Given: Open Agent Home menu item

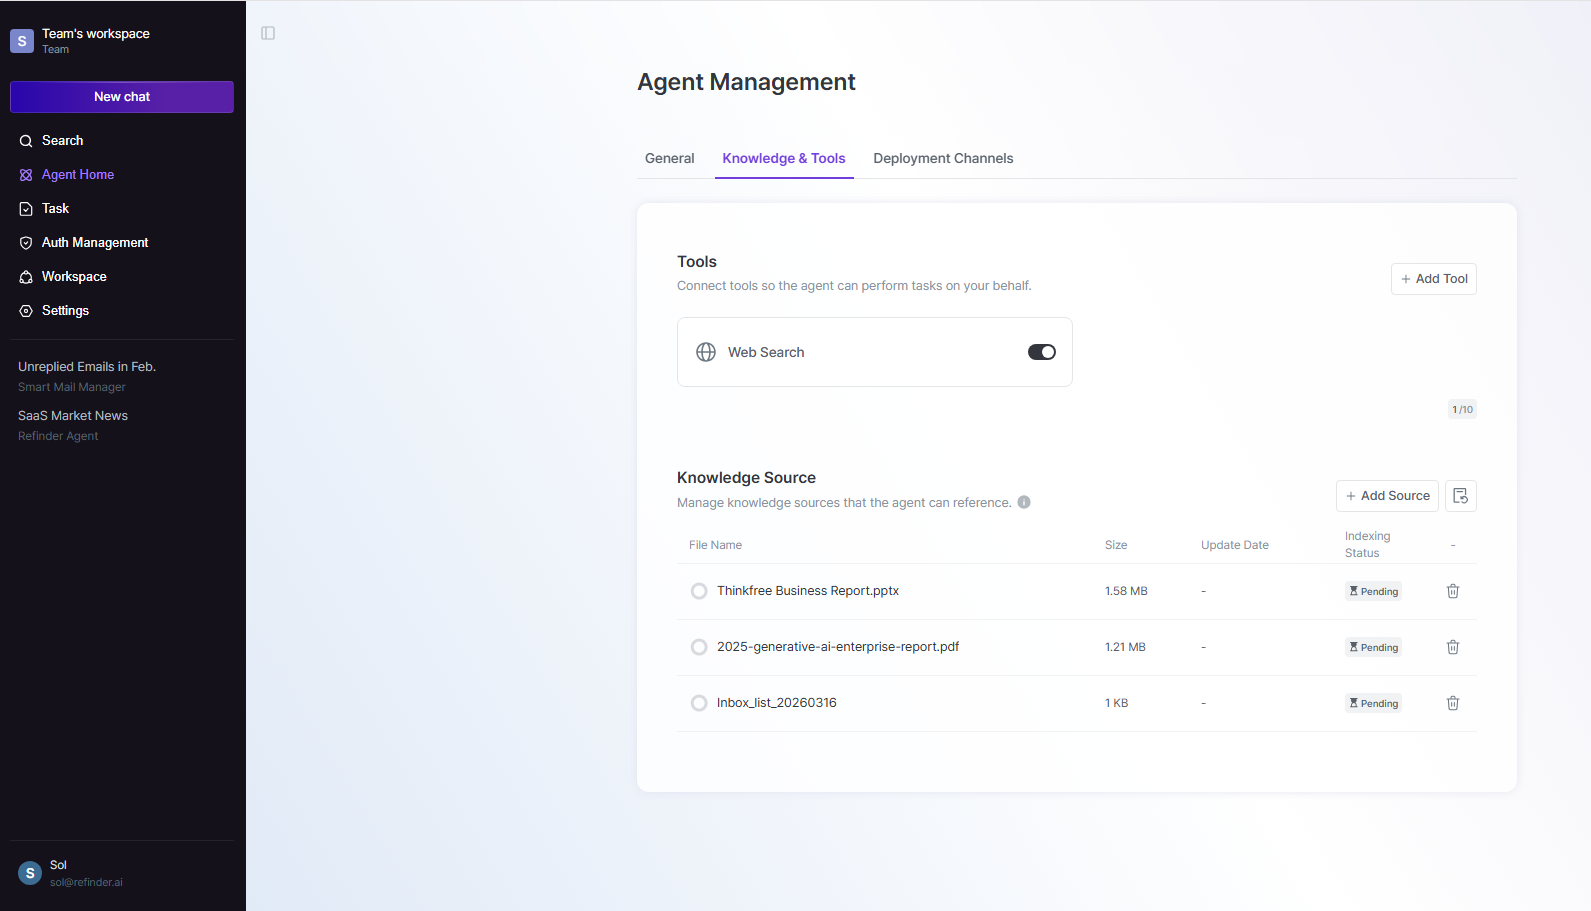Looking at the screenshot, I should (122, 175).
